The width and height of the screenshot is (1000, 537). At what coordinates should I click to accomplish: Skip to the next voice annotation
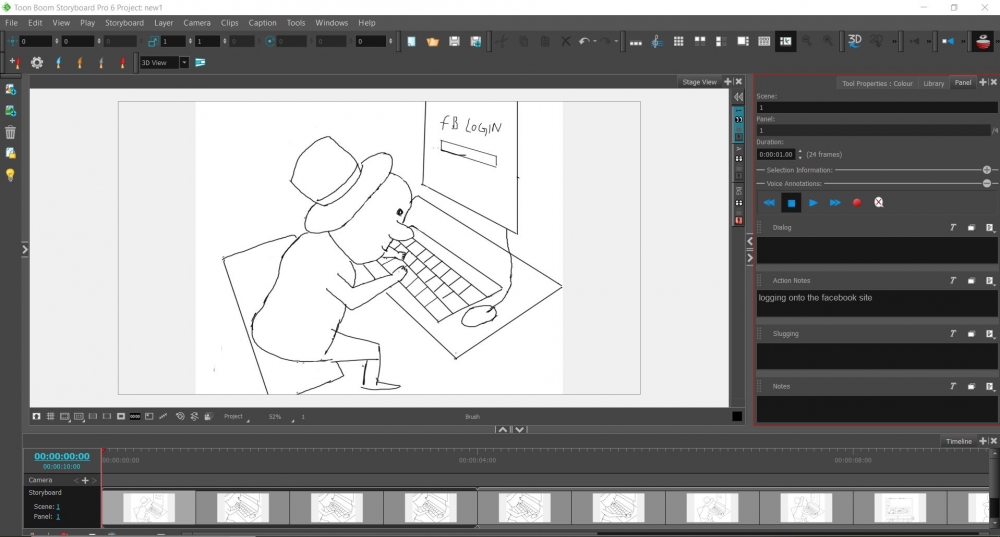pos(835,203)
